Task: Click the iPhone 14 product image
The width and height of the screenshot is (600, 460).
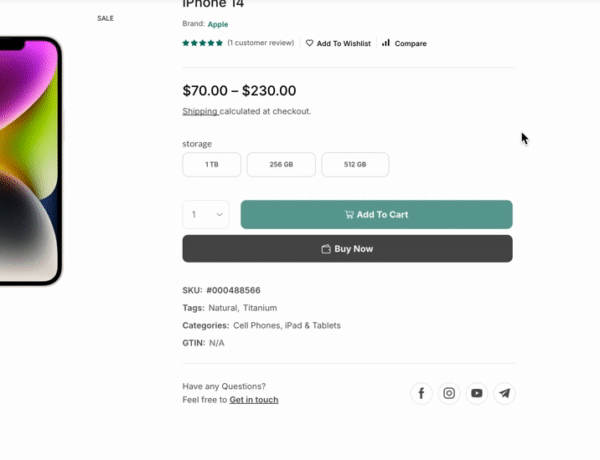Action: [28, 160]
